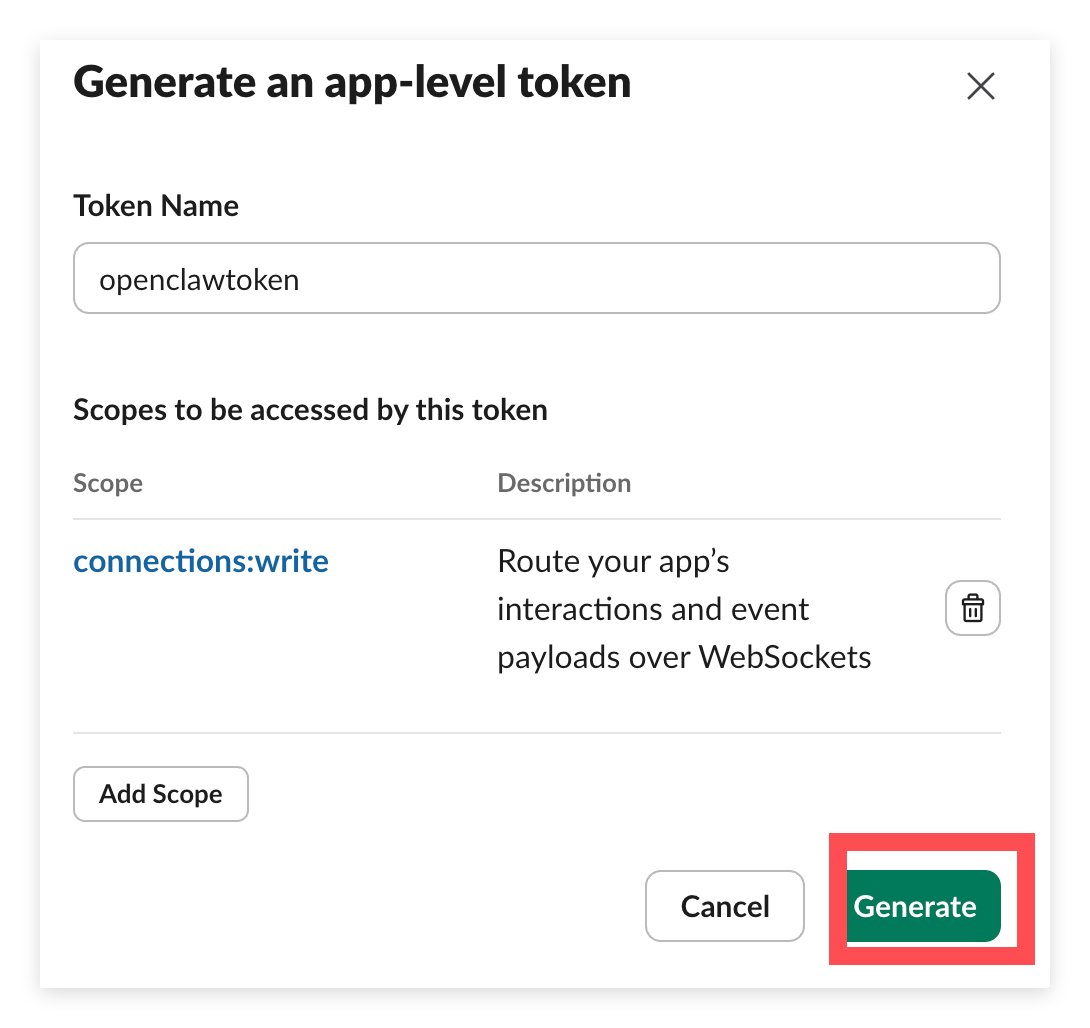Viewport: 1090px width, 1028px height.
Task: Delete the connections:write scope with trash icon
Action: pos(972,608)
